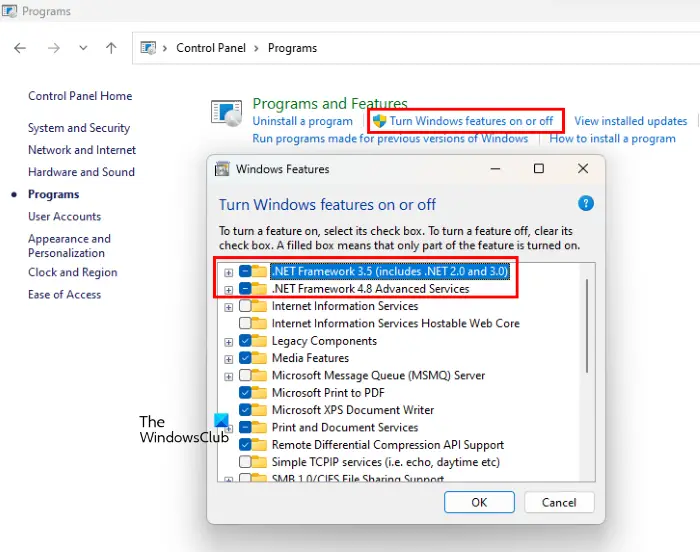The image size is (700, 552).
Task: Click Turn Windows features on or off
Action: click(x=471, y=121)
